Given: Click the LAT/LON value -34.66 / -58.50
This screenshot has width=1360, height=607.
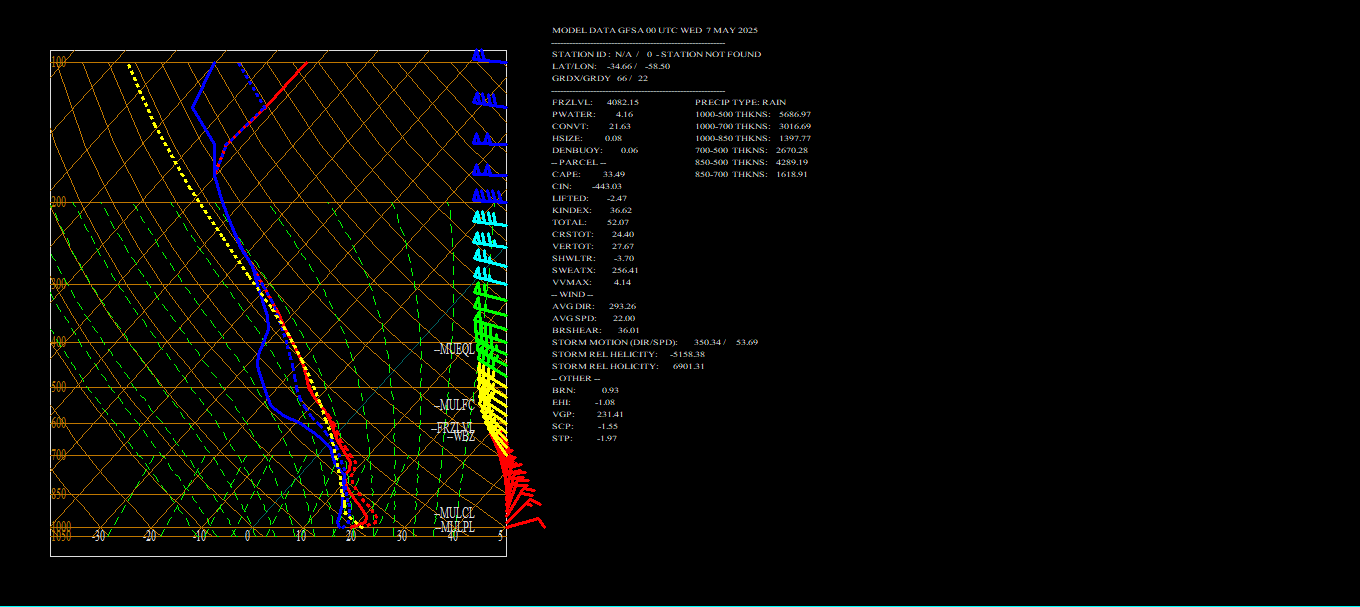Looking at the screenshot, I should [638, 66].
